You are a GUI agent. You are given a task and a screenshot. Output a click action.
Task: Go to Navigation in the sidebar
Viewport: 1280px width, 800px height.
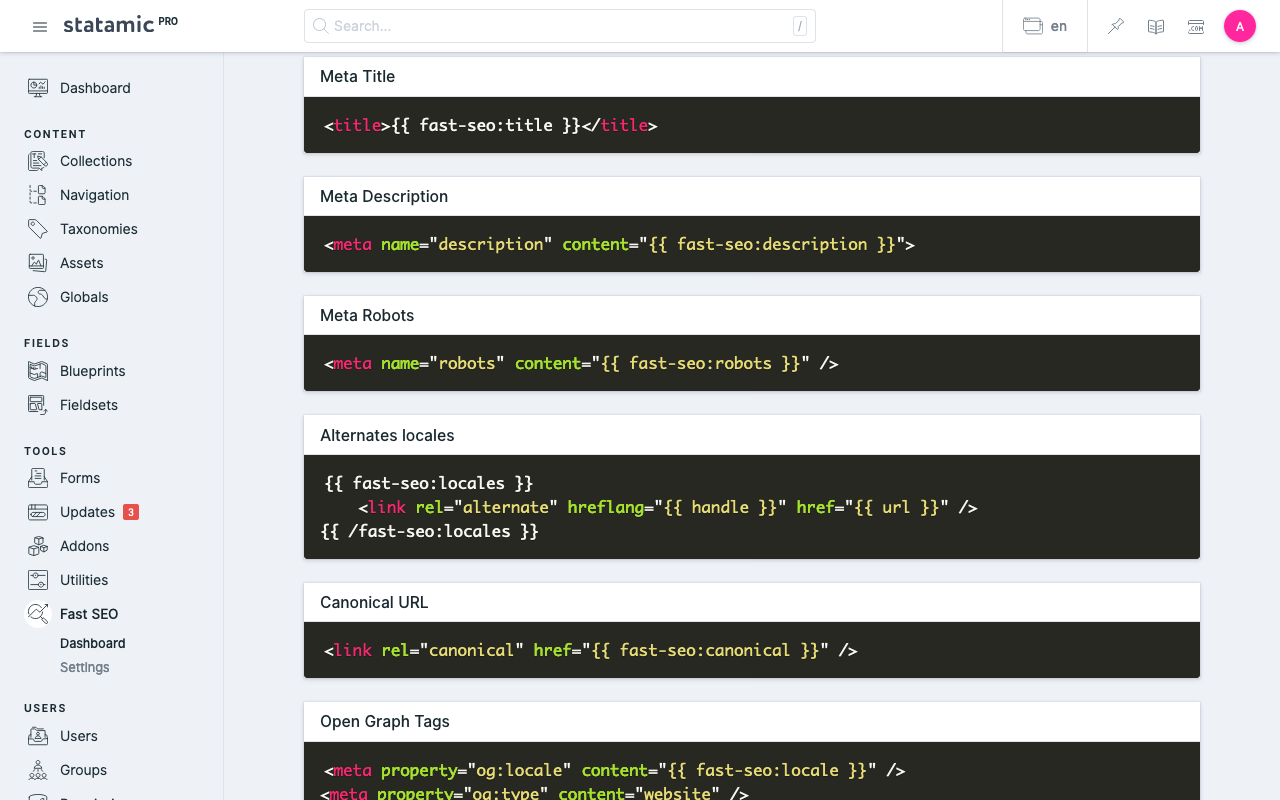click(94, 195)
